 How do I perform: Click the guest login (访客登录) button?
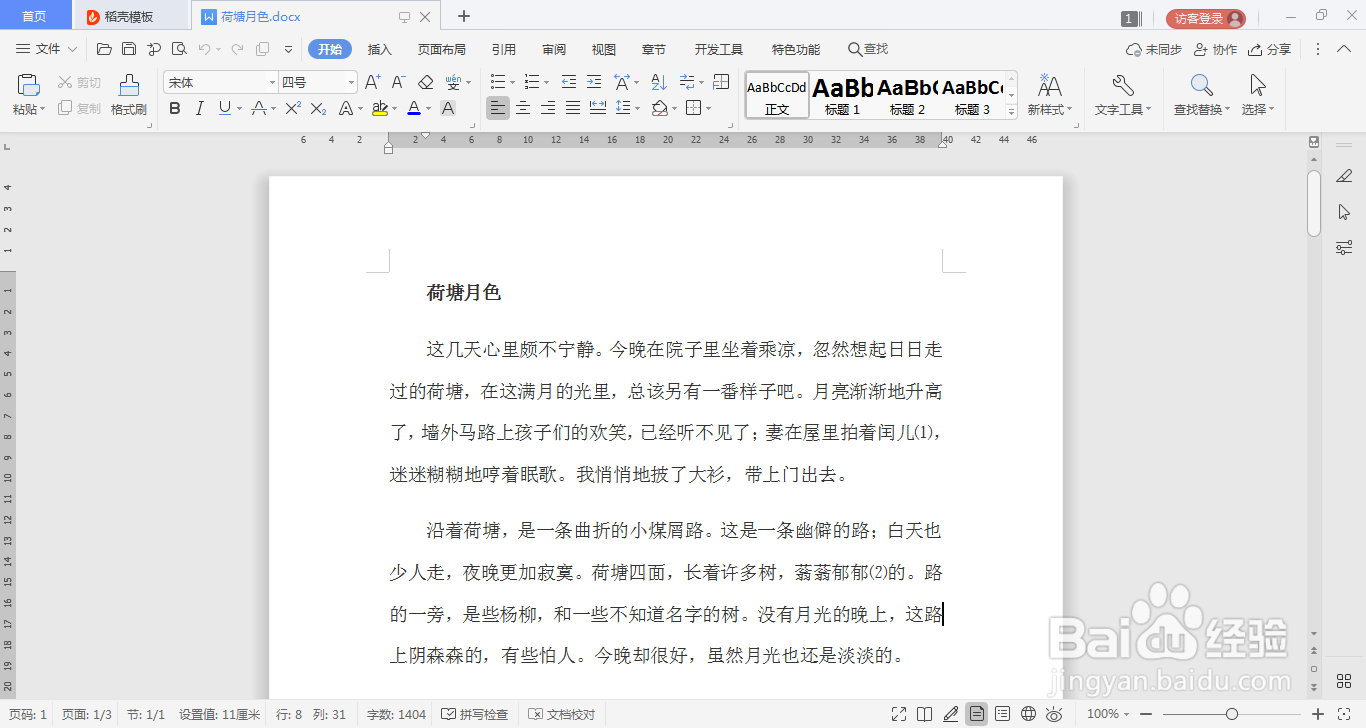[1206, 18]
